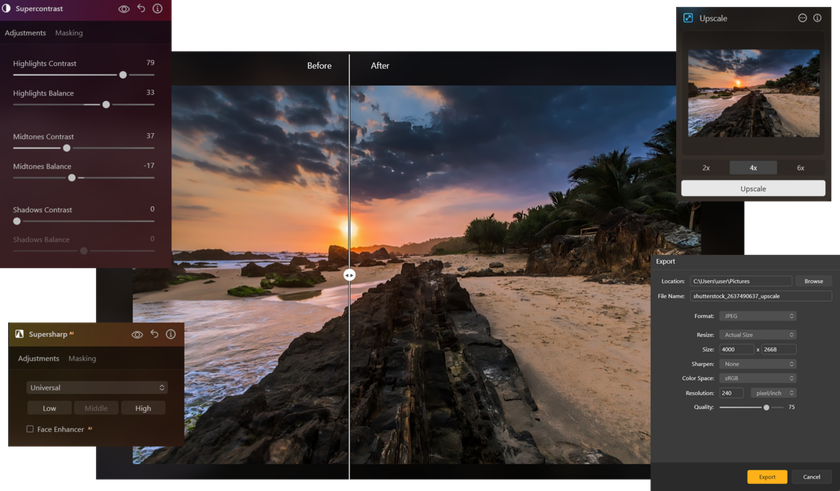Open the Sharpen None dropdown

pyautogui.click(x=758, y=364)
